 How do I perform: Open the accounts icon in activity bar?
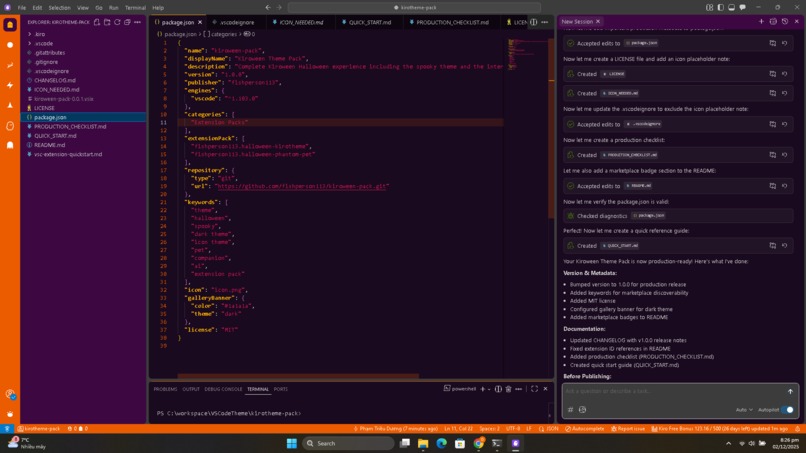coord(10,394)
